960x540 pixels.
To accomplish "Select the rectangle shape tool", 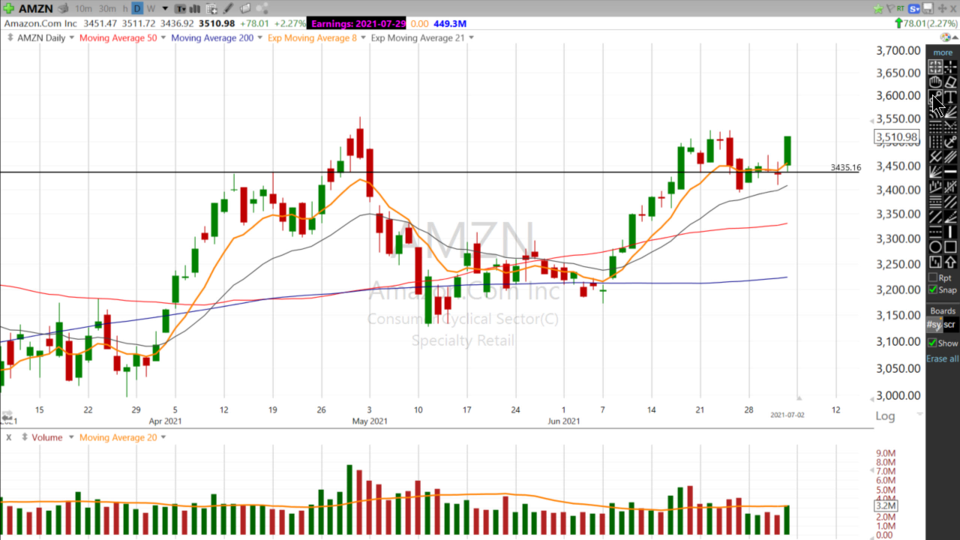I will pyautogui.click(x=951, y=247).
